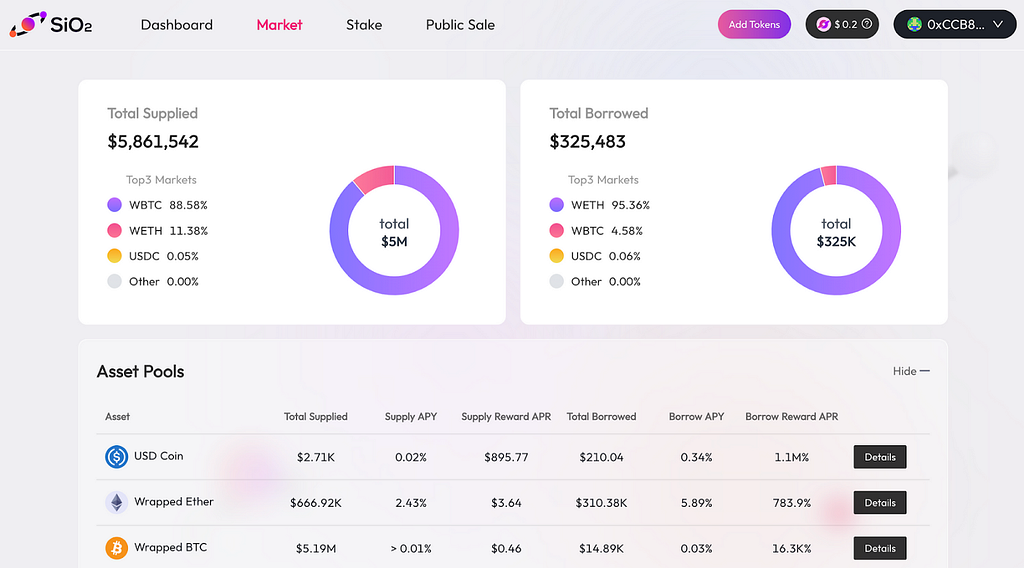
Task: Click WETH 95.36% in Total Borrowed
Action: pyautogui.click(x=610, y=205)
